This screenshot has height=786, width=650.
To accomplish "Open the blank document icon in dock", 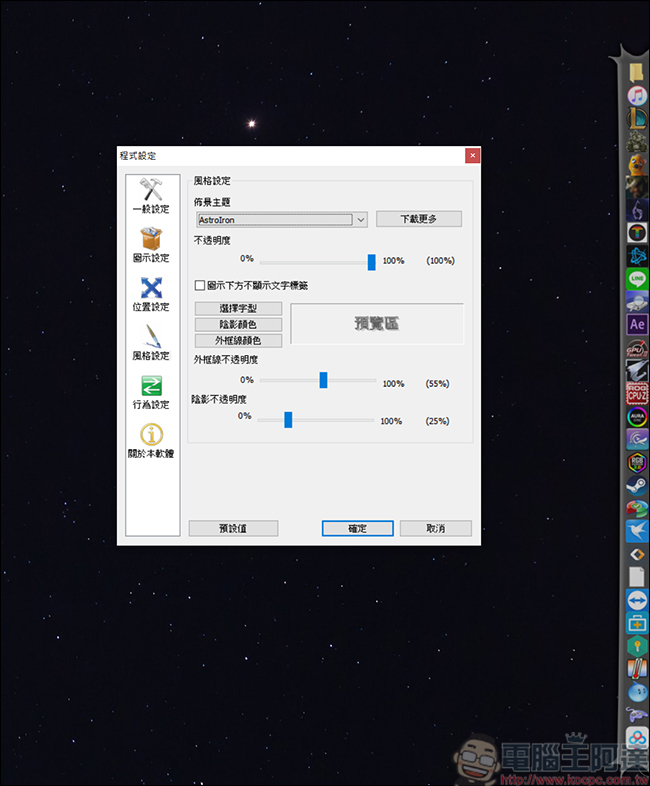I will 636,577.
